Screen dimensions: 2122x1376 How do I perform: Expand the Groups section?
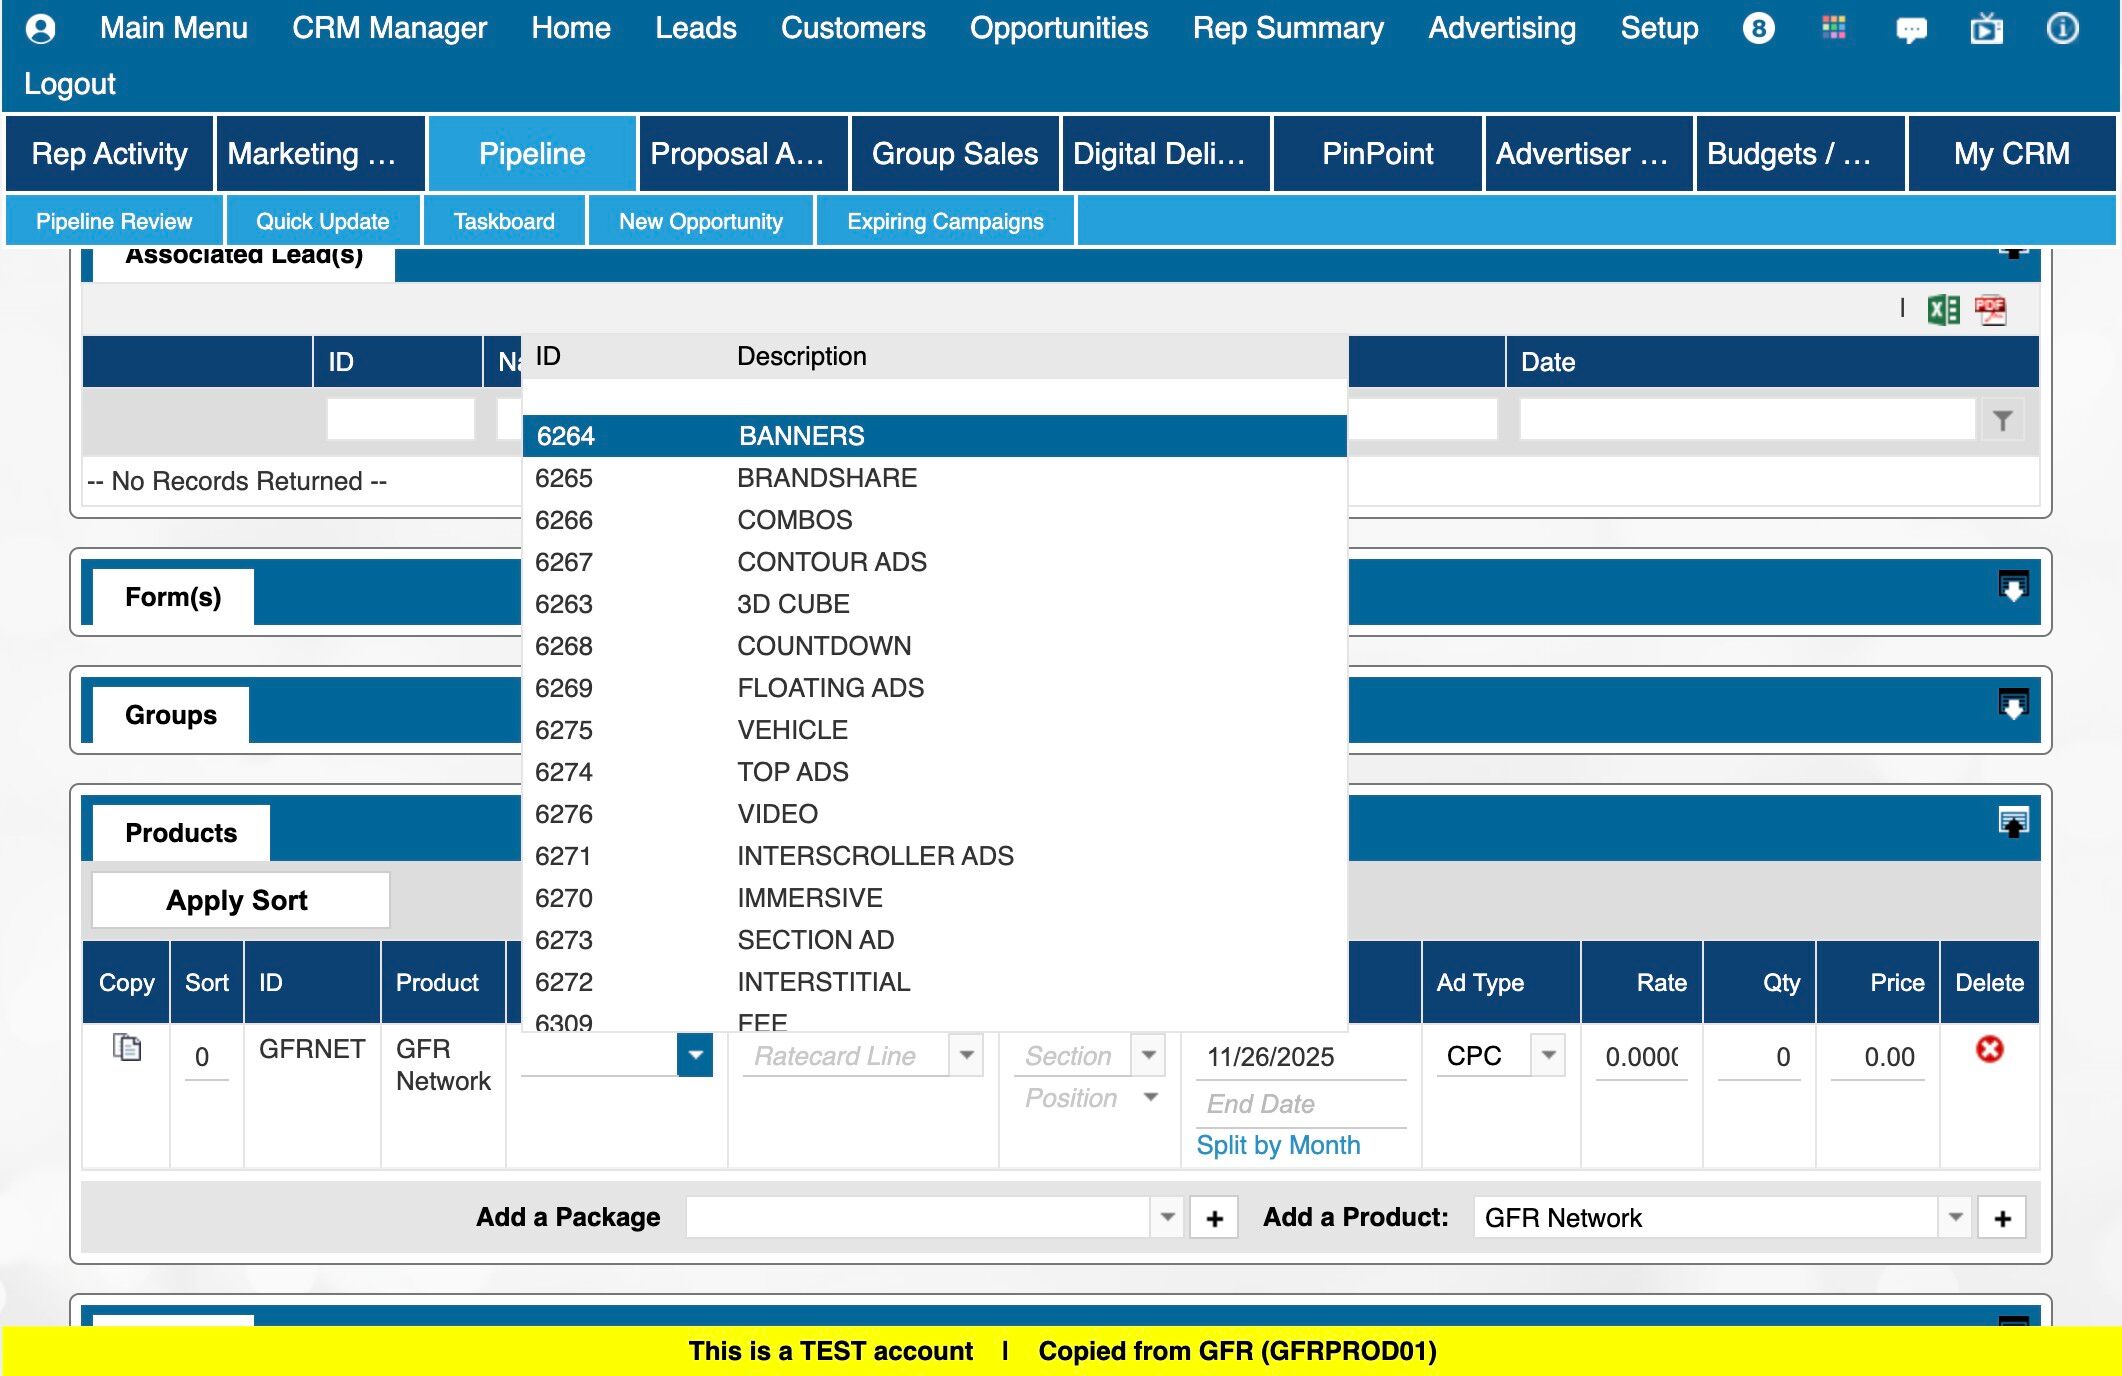click(x=2012, y=705)
